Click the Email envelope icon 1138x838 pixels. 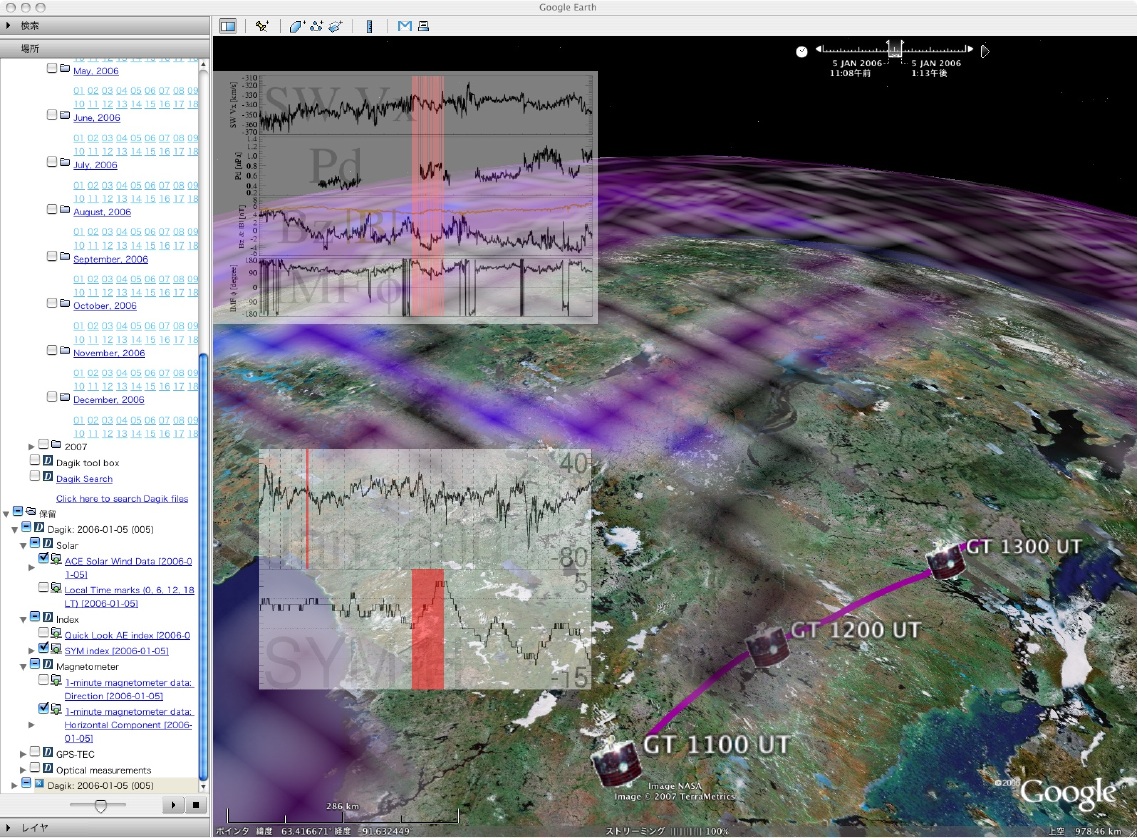[404, 26]
